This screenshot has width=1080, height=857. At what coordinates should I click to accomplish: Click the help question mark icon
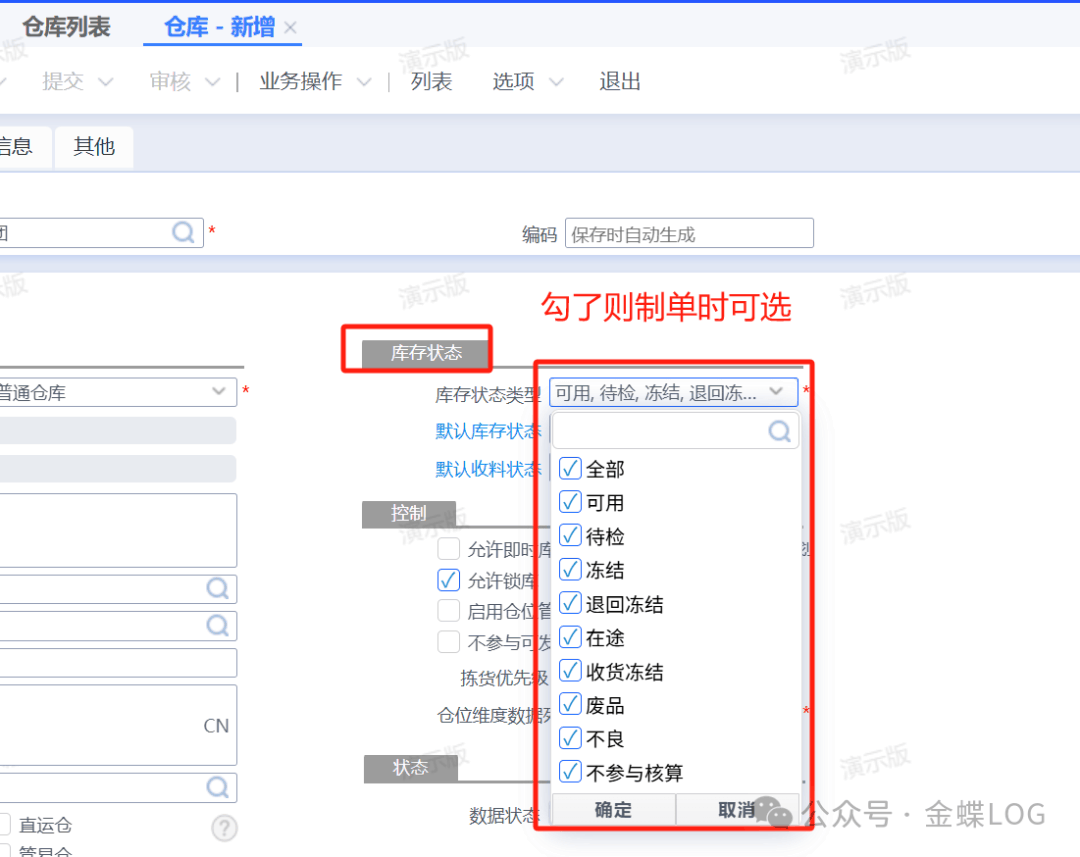pyautogui.click(x=225, y=828)
